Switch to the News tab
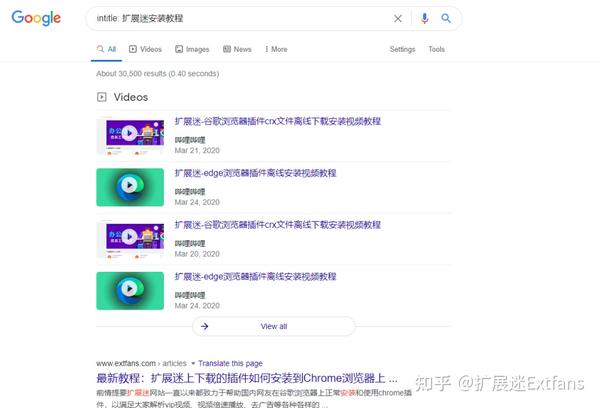 click(x=237, y=49)
